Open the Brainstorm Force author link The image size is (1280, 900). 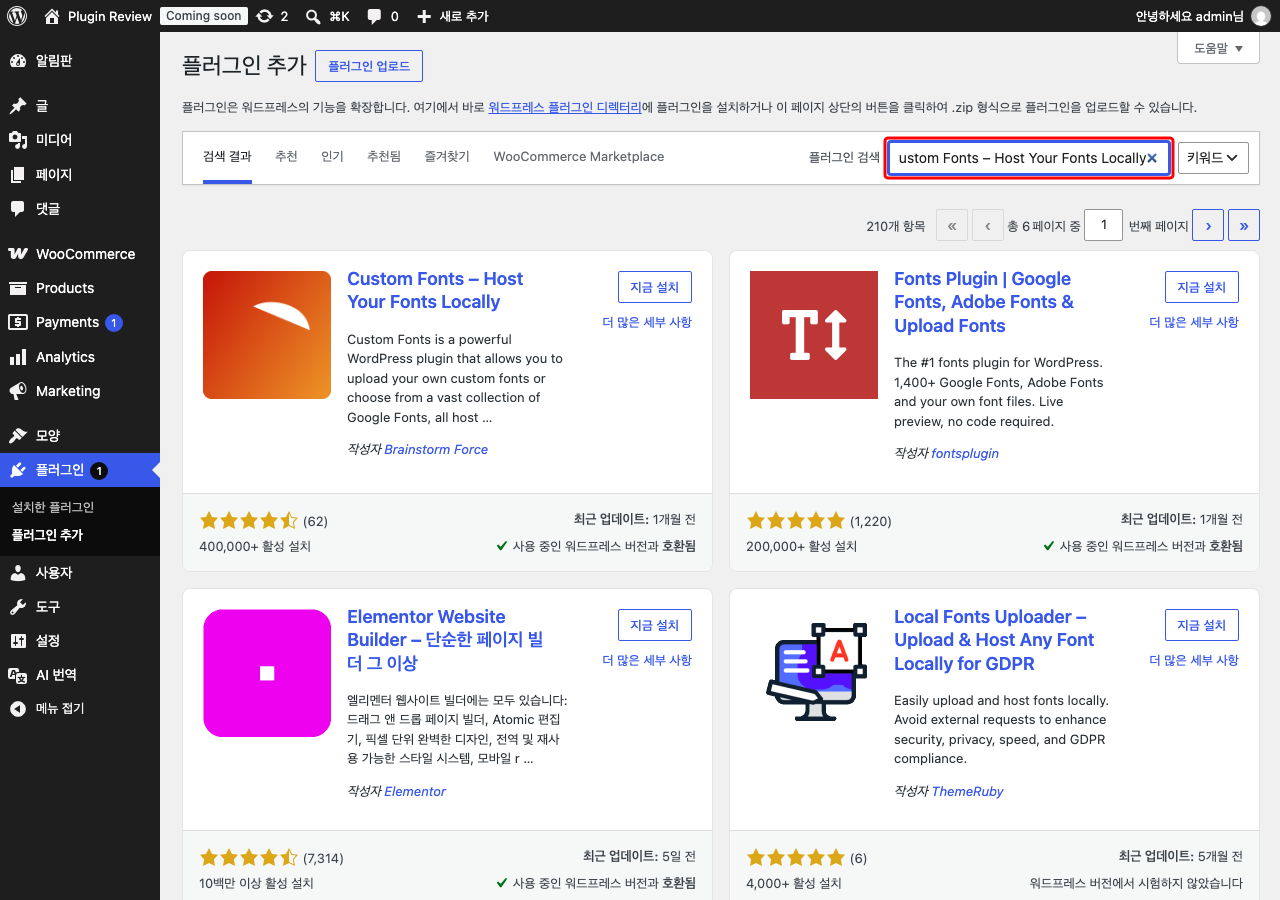[x=436, y=450]
